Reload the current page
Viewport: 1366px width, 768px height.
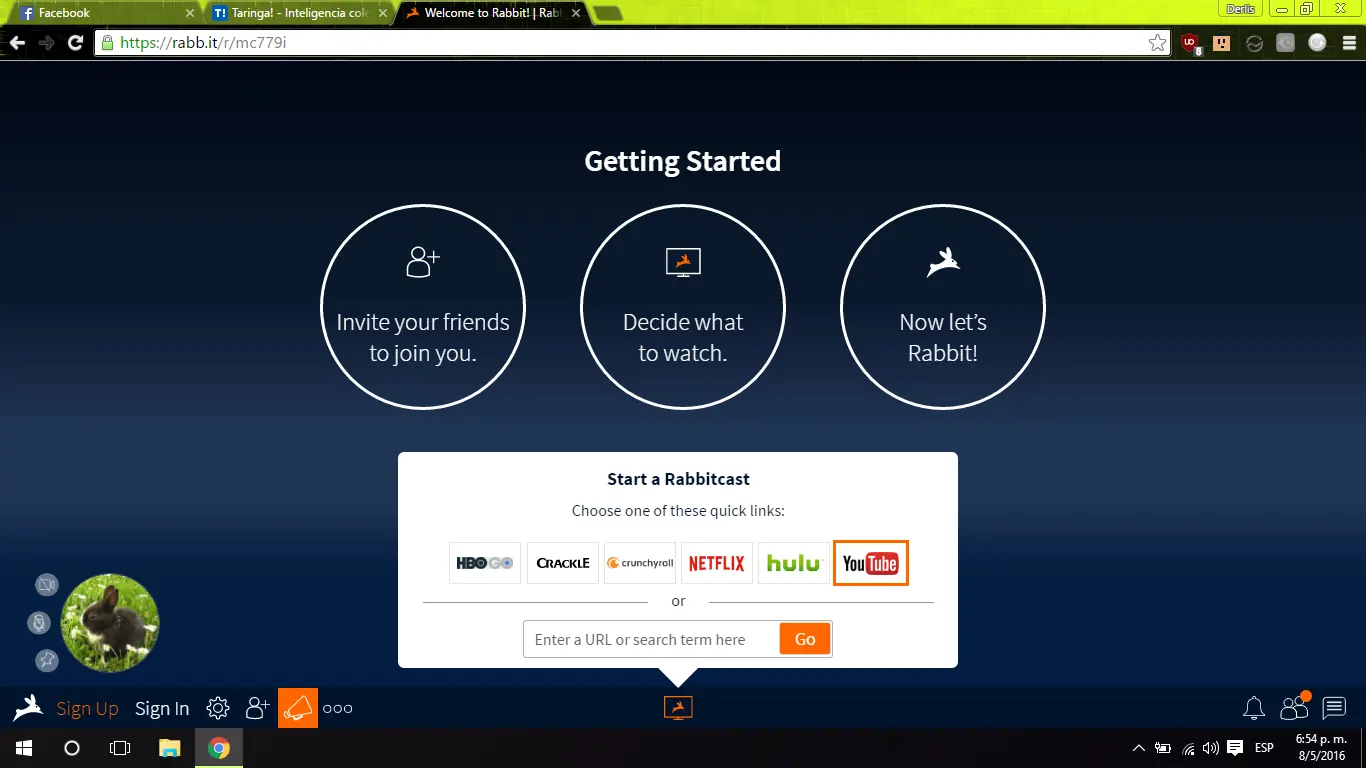tap(75, 43)
